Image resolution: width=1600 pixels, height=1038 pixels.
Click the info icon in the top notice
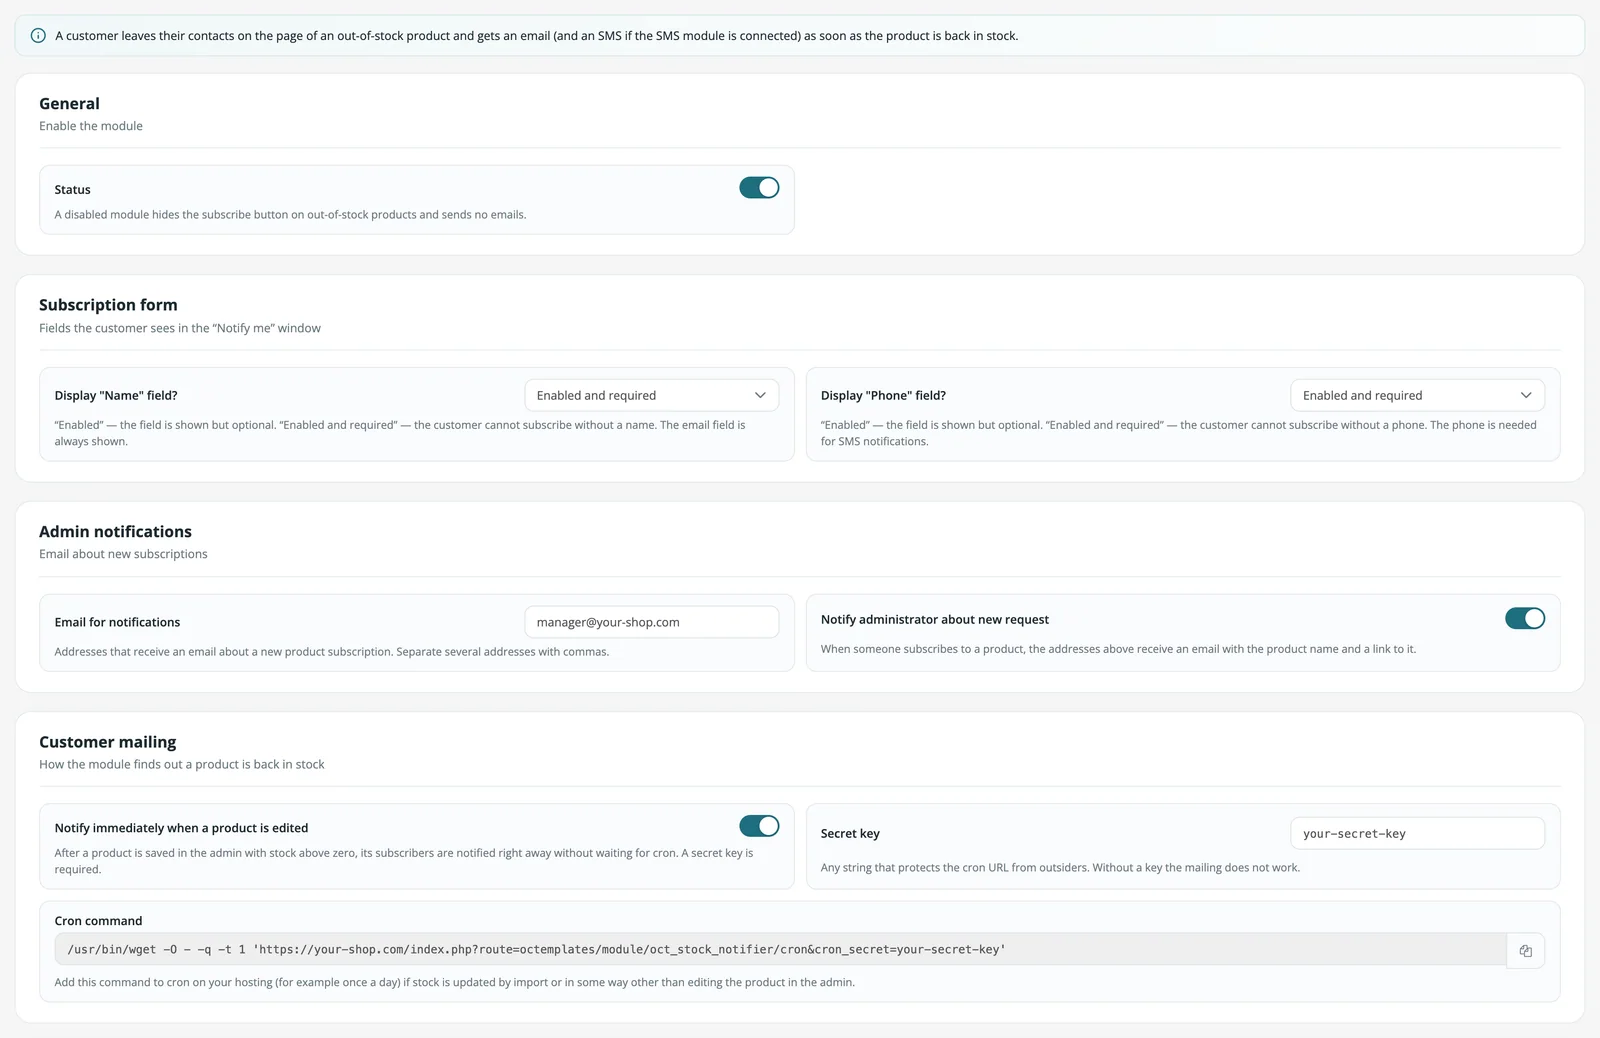(38, 36)
